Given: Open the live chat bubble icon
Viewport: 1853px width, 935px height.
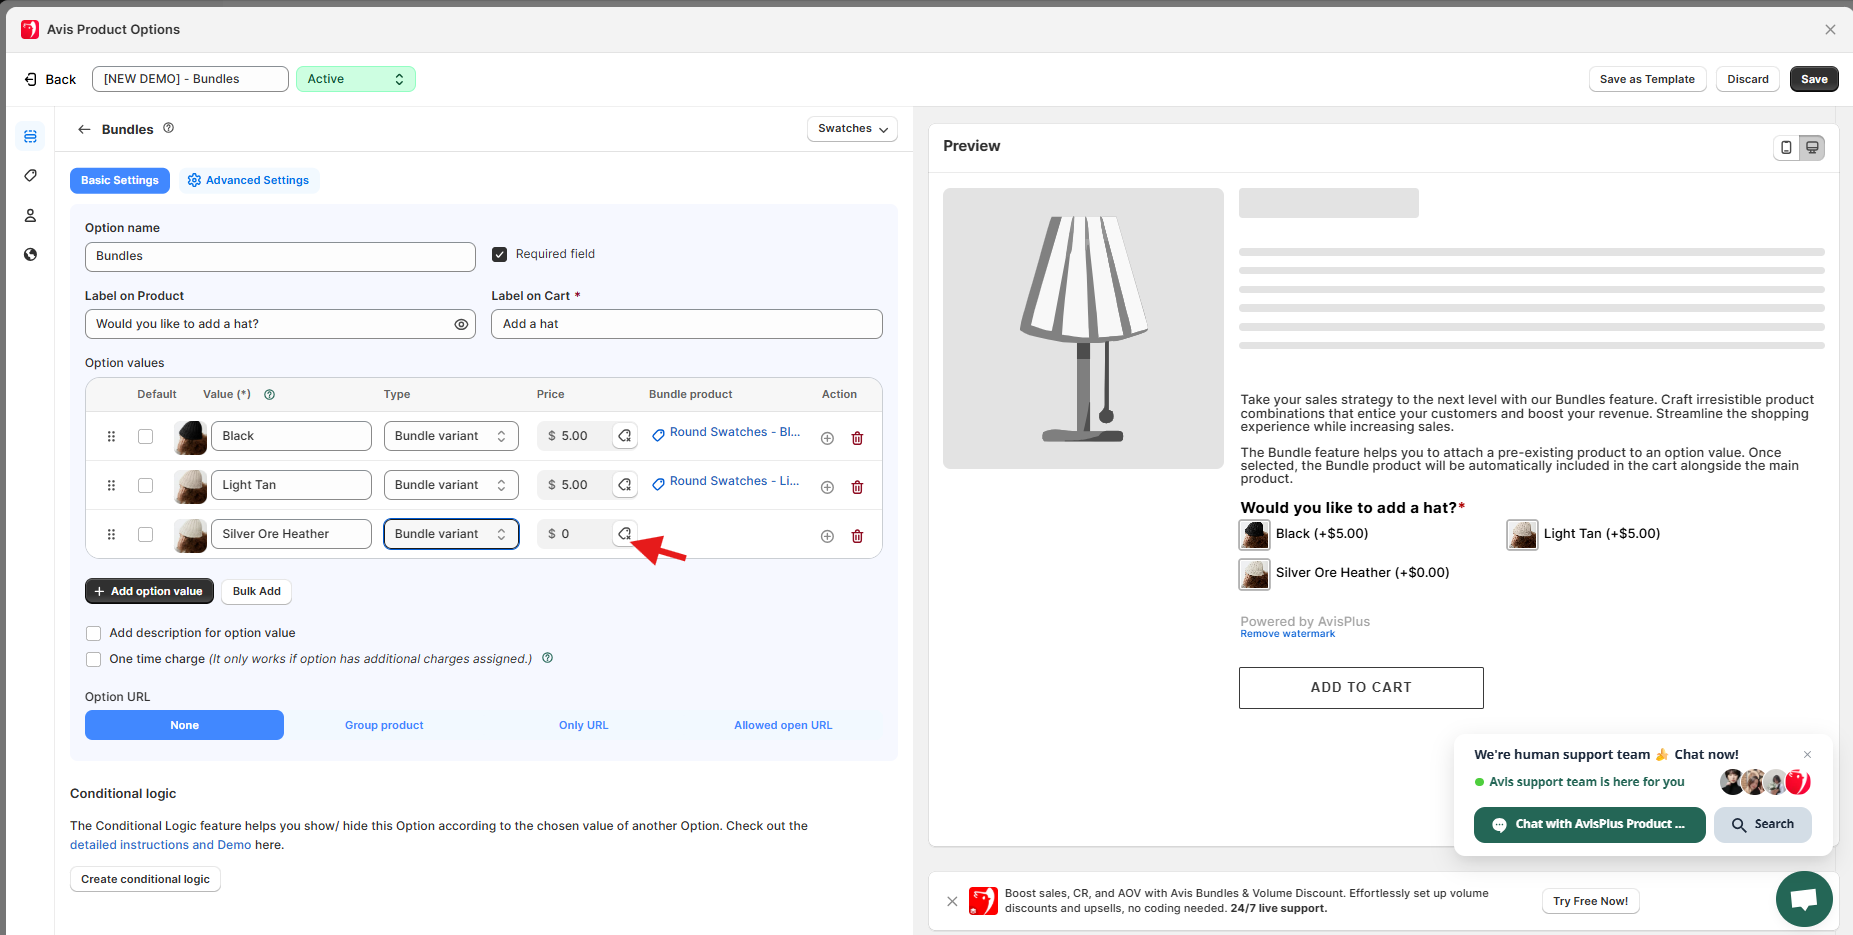Looking at the screenshot, I should pos(1803,899).
